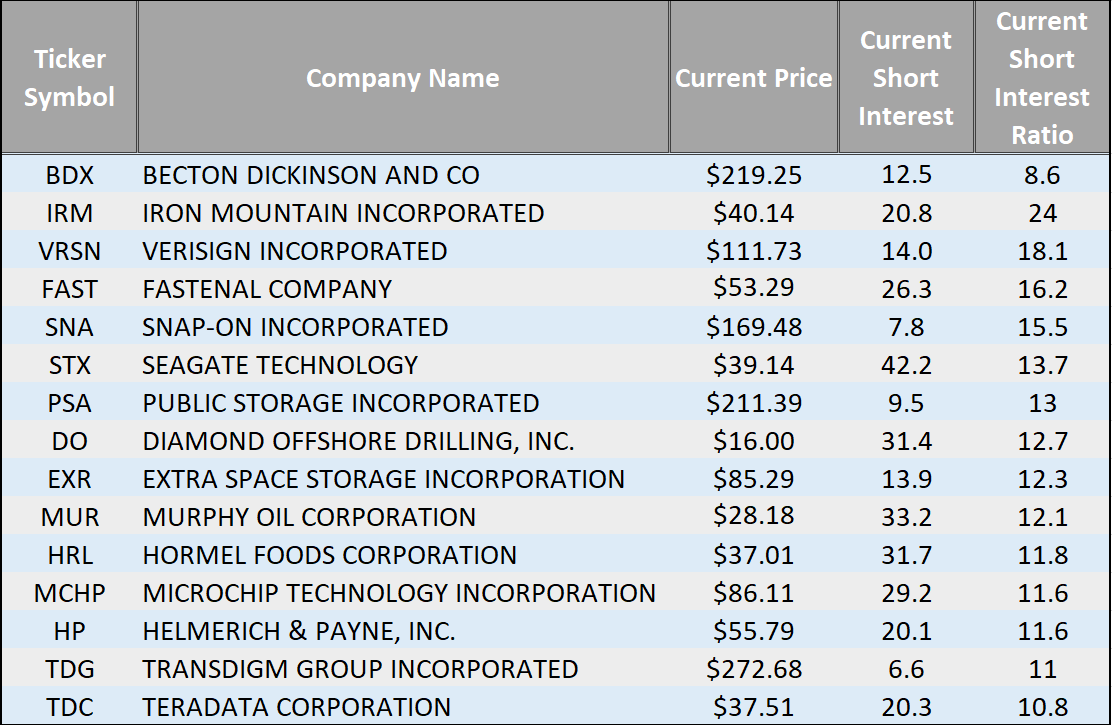Select the BDX ticker cell
The height and width of the screenshot is (725, 1112).
(x=69, y=175)
